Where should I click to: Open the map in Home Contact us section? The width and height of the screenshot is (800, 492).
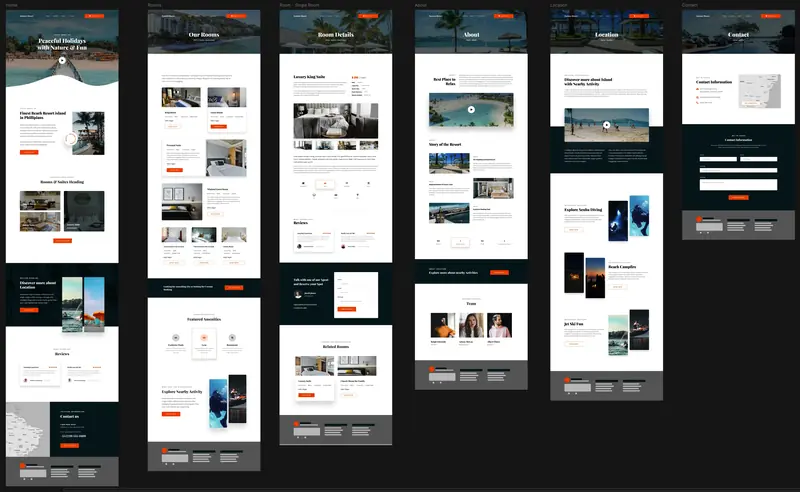click(28, 429)
